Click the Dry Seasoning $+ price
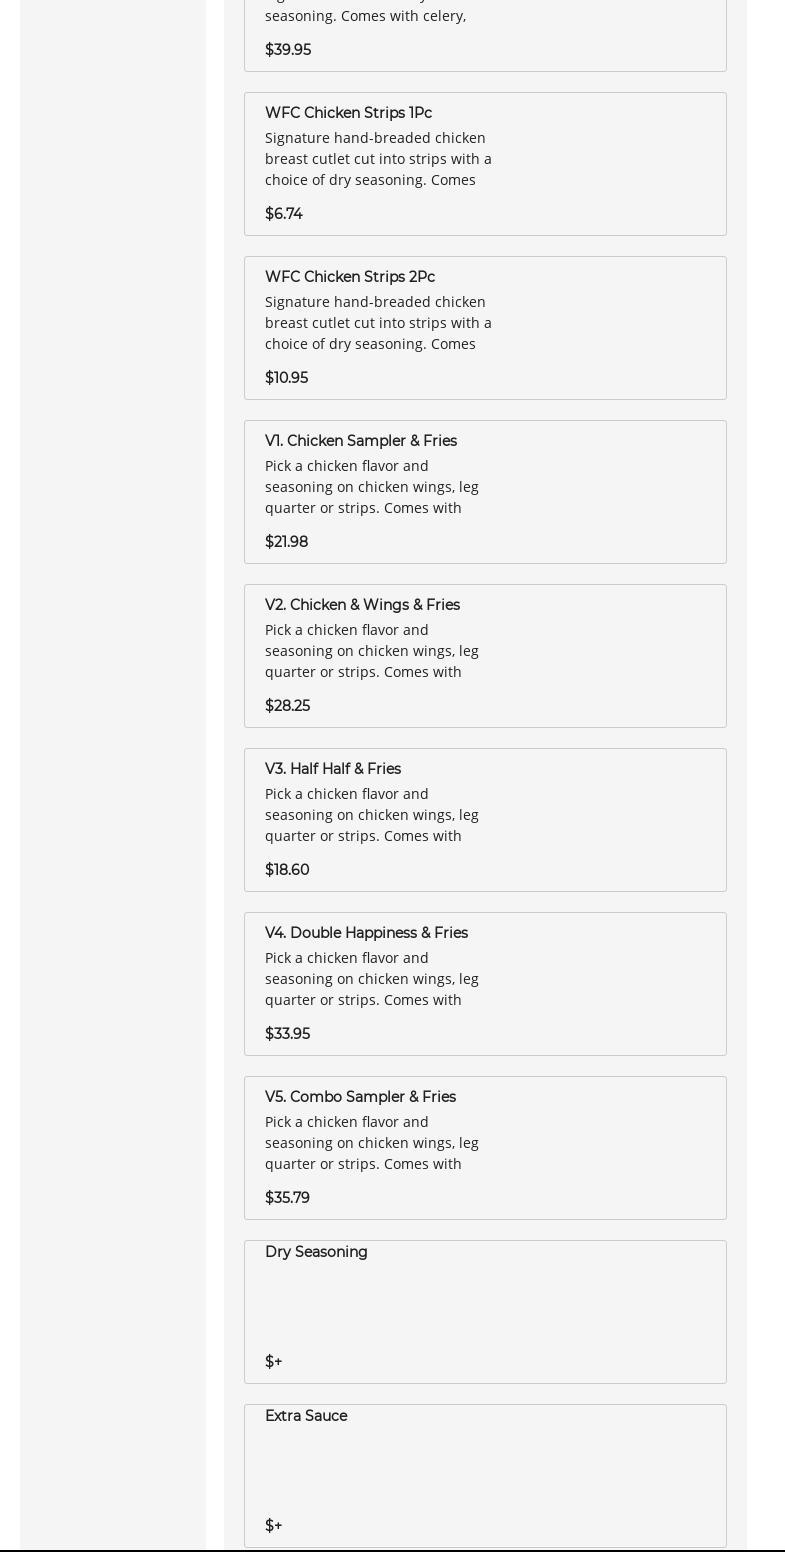Viewport: 785px width, 1552px height. pyautogui.click(x=273, y=1362)
